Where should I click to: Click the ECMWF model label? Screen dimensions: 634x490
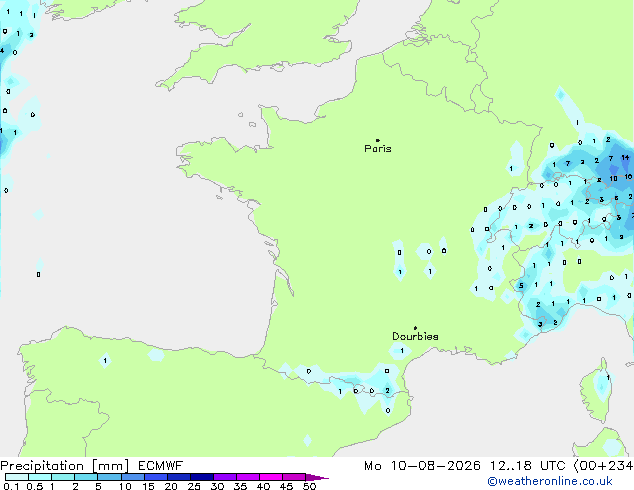161,465
